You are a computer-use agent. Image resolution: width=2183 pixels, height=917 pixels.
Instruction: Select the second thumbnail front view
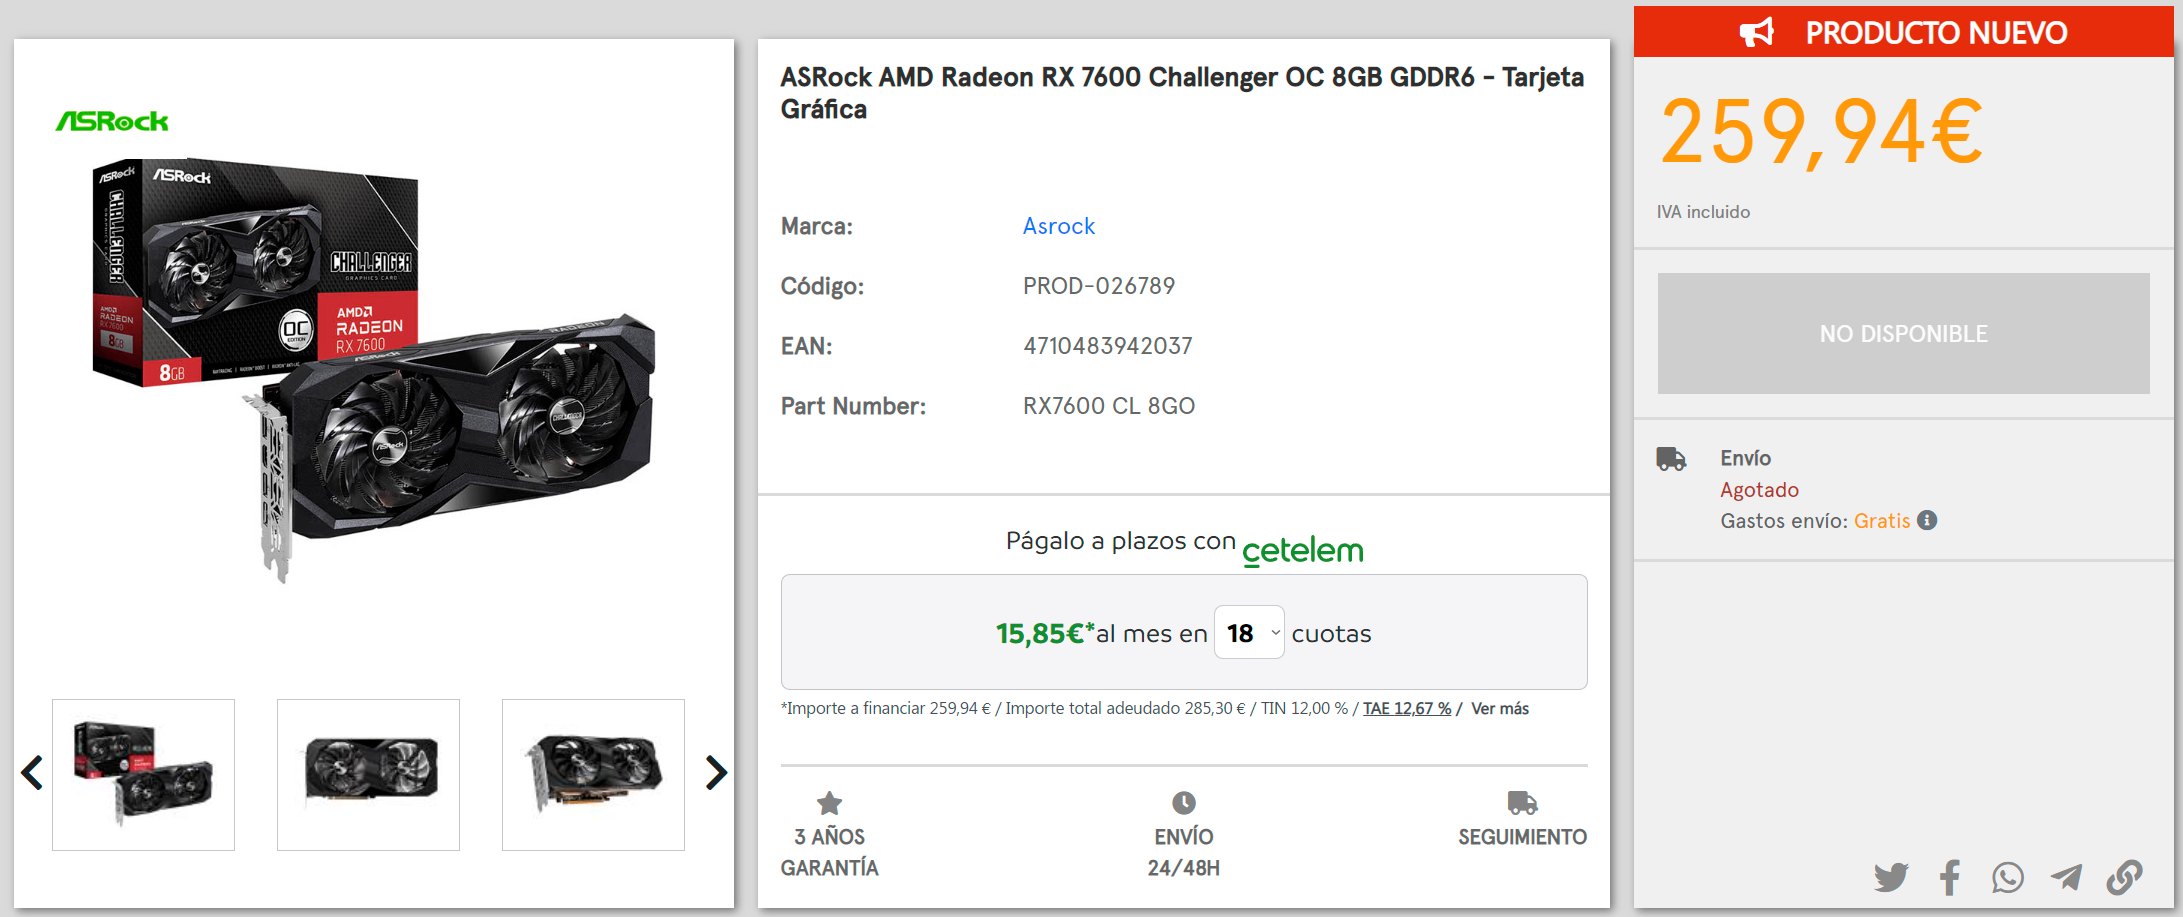click(368, 774)
